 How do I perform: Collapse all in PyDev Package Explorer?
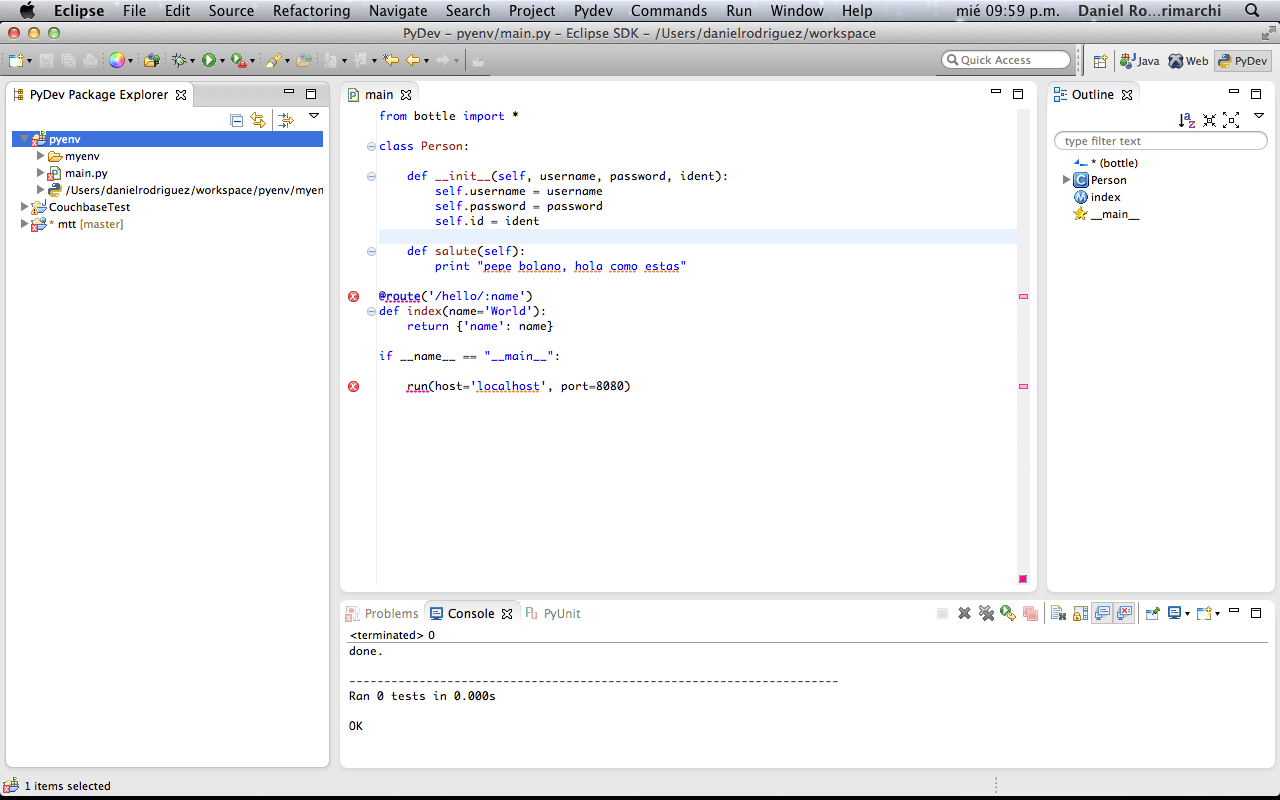point(237,121)
